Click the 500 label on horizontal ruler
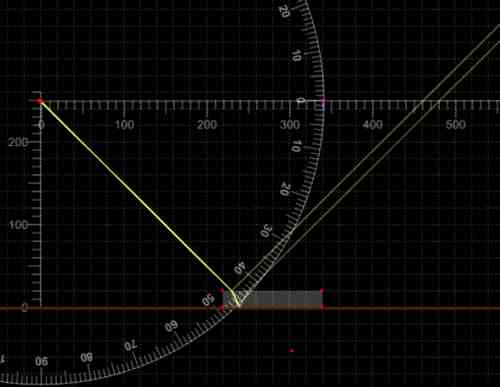Image resolution: width=500 pixels, height=387 pixels. (455, 125)
